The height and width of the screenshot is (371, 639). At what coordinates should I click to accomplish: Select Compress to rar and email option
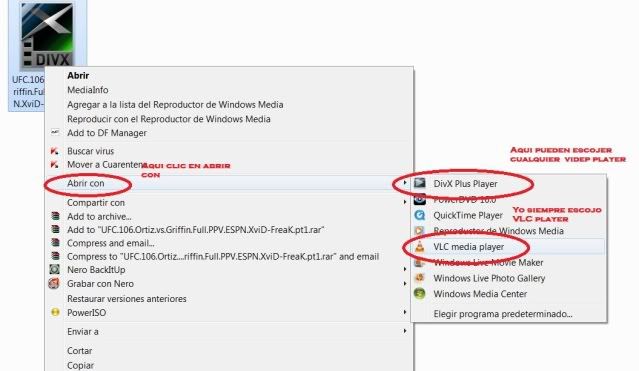[223, 257]
